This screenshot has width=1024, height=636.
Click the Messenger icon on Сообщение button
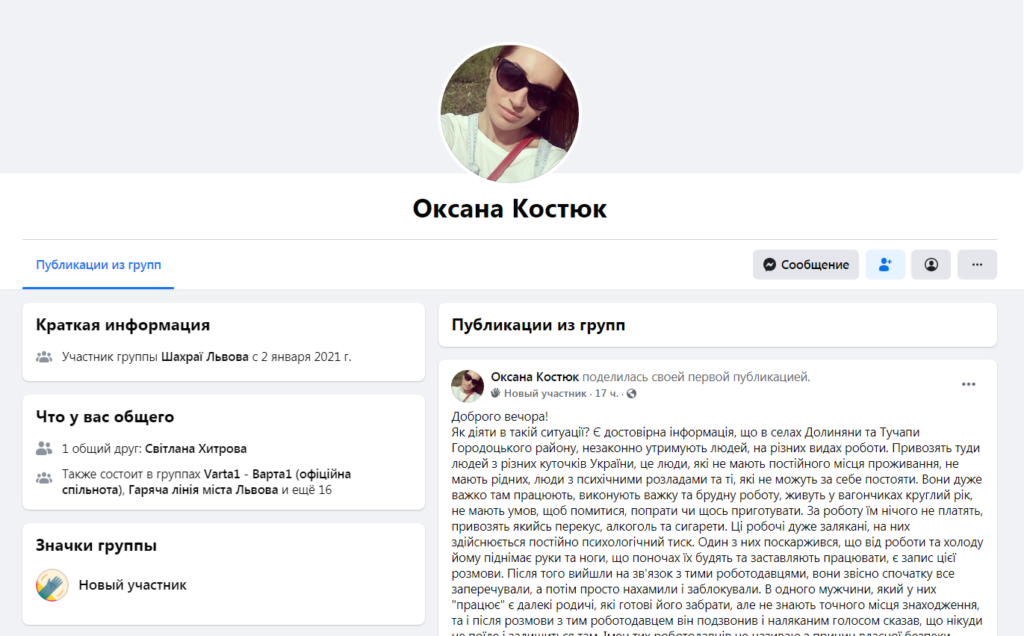[770, 265]
